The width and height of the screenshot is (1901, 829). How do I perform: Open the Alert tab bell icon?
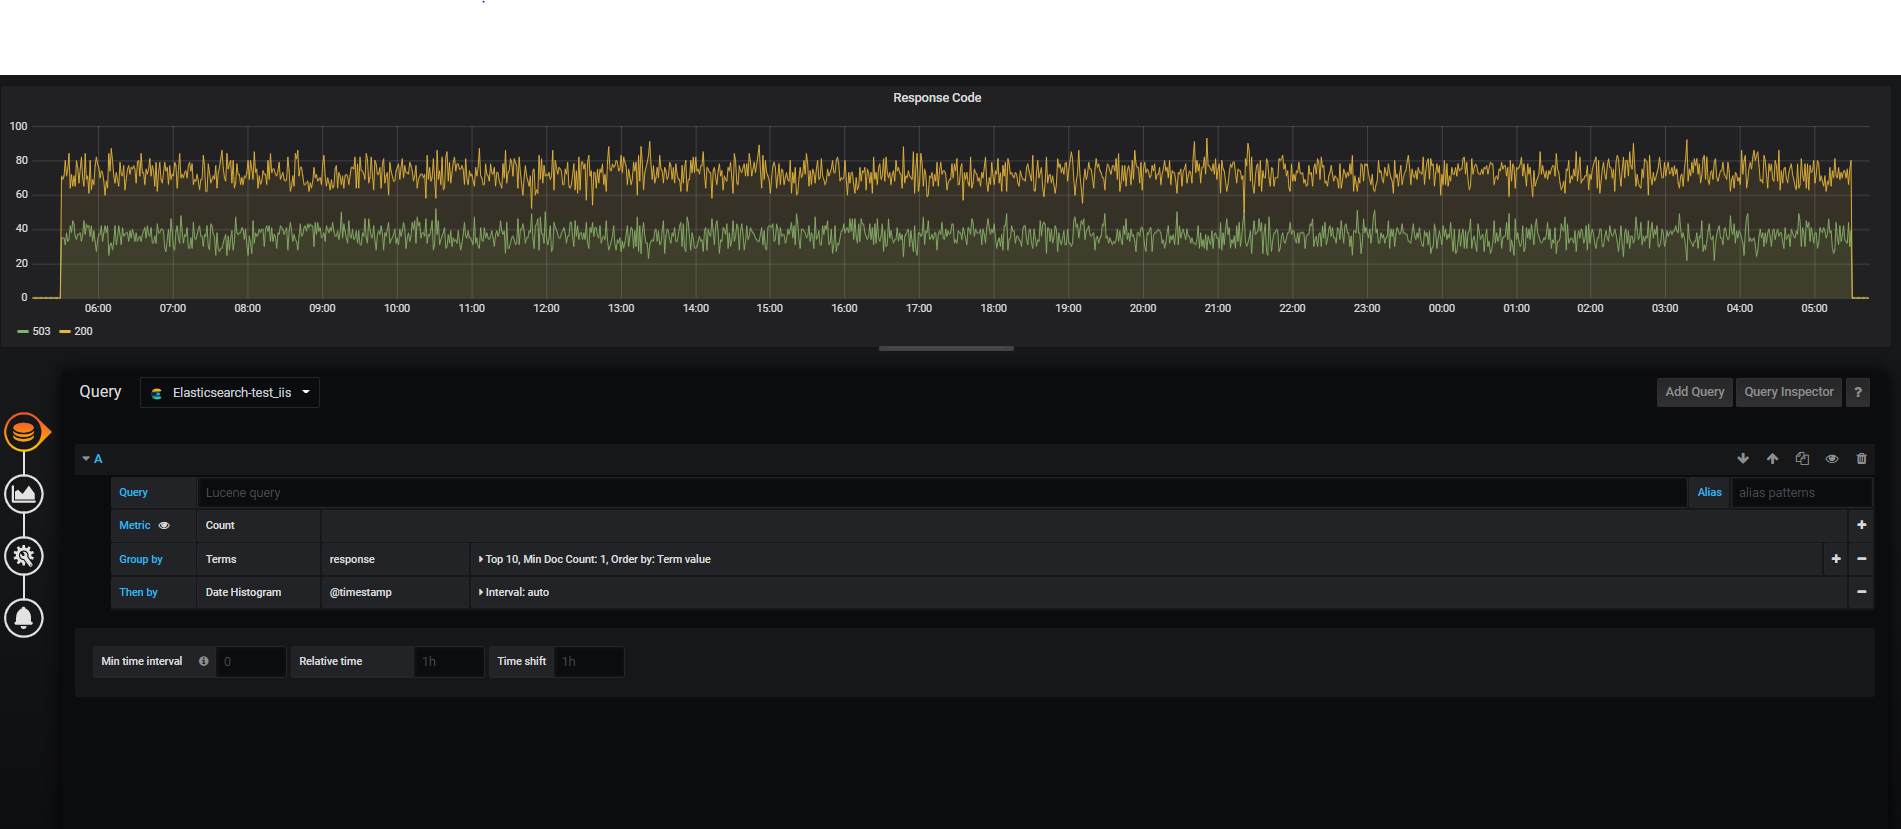(24, 618)
